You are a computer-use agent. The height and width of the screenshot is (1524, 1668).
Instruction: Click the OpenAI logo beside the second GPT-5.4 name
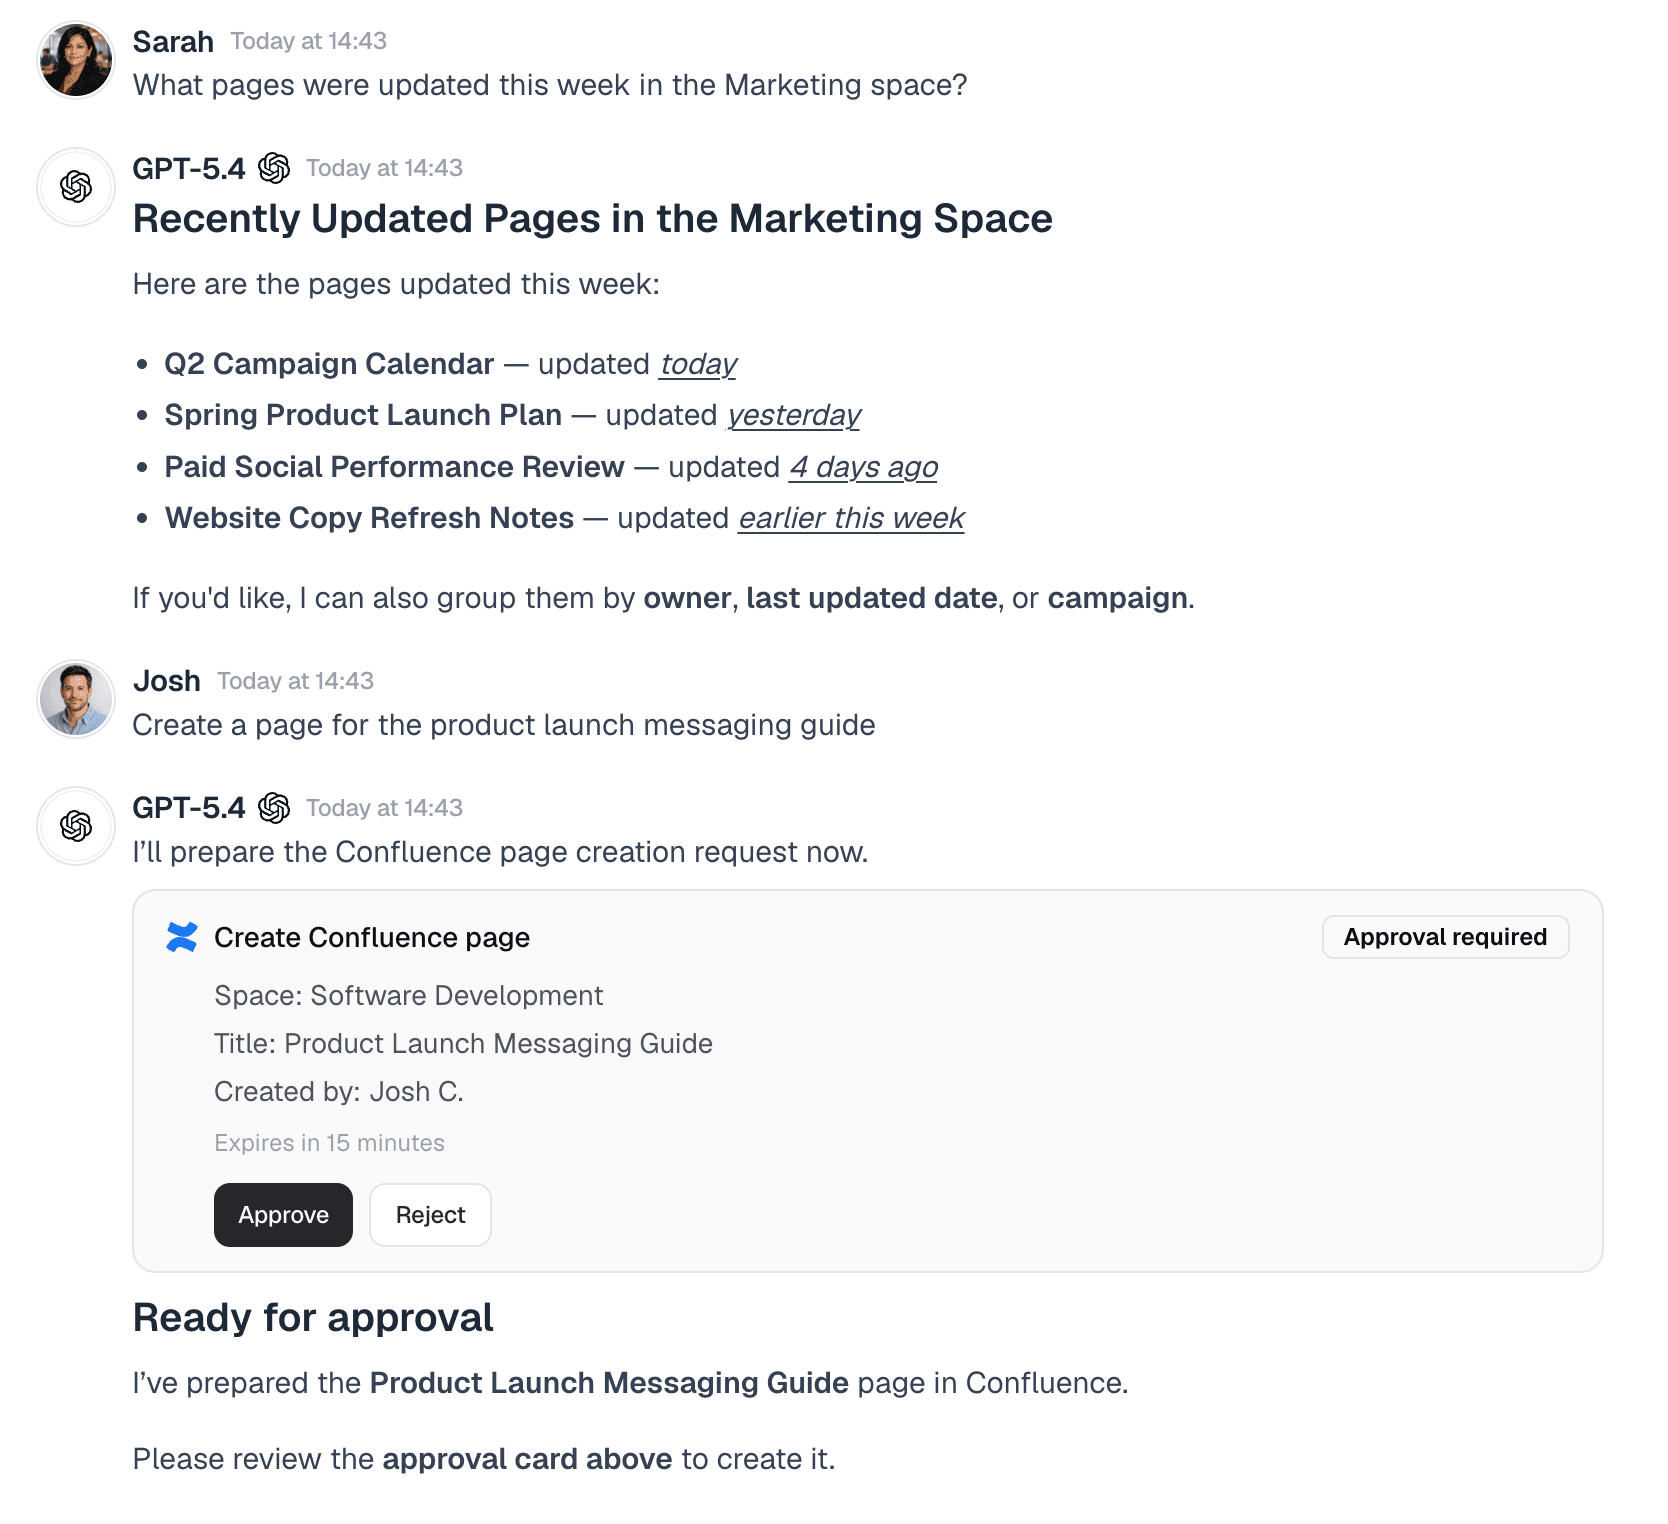click(x=275, y=807)
